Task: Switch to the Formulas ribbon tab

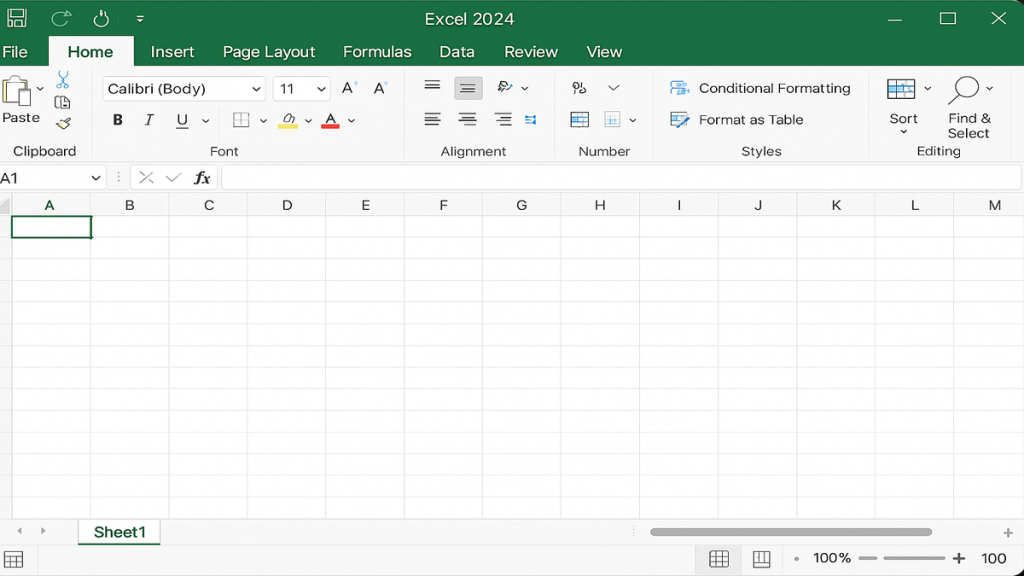Action: [x=377, y=51]
